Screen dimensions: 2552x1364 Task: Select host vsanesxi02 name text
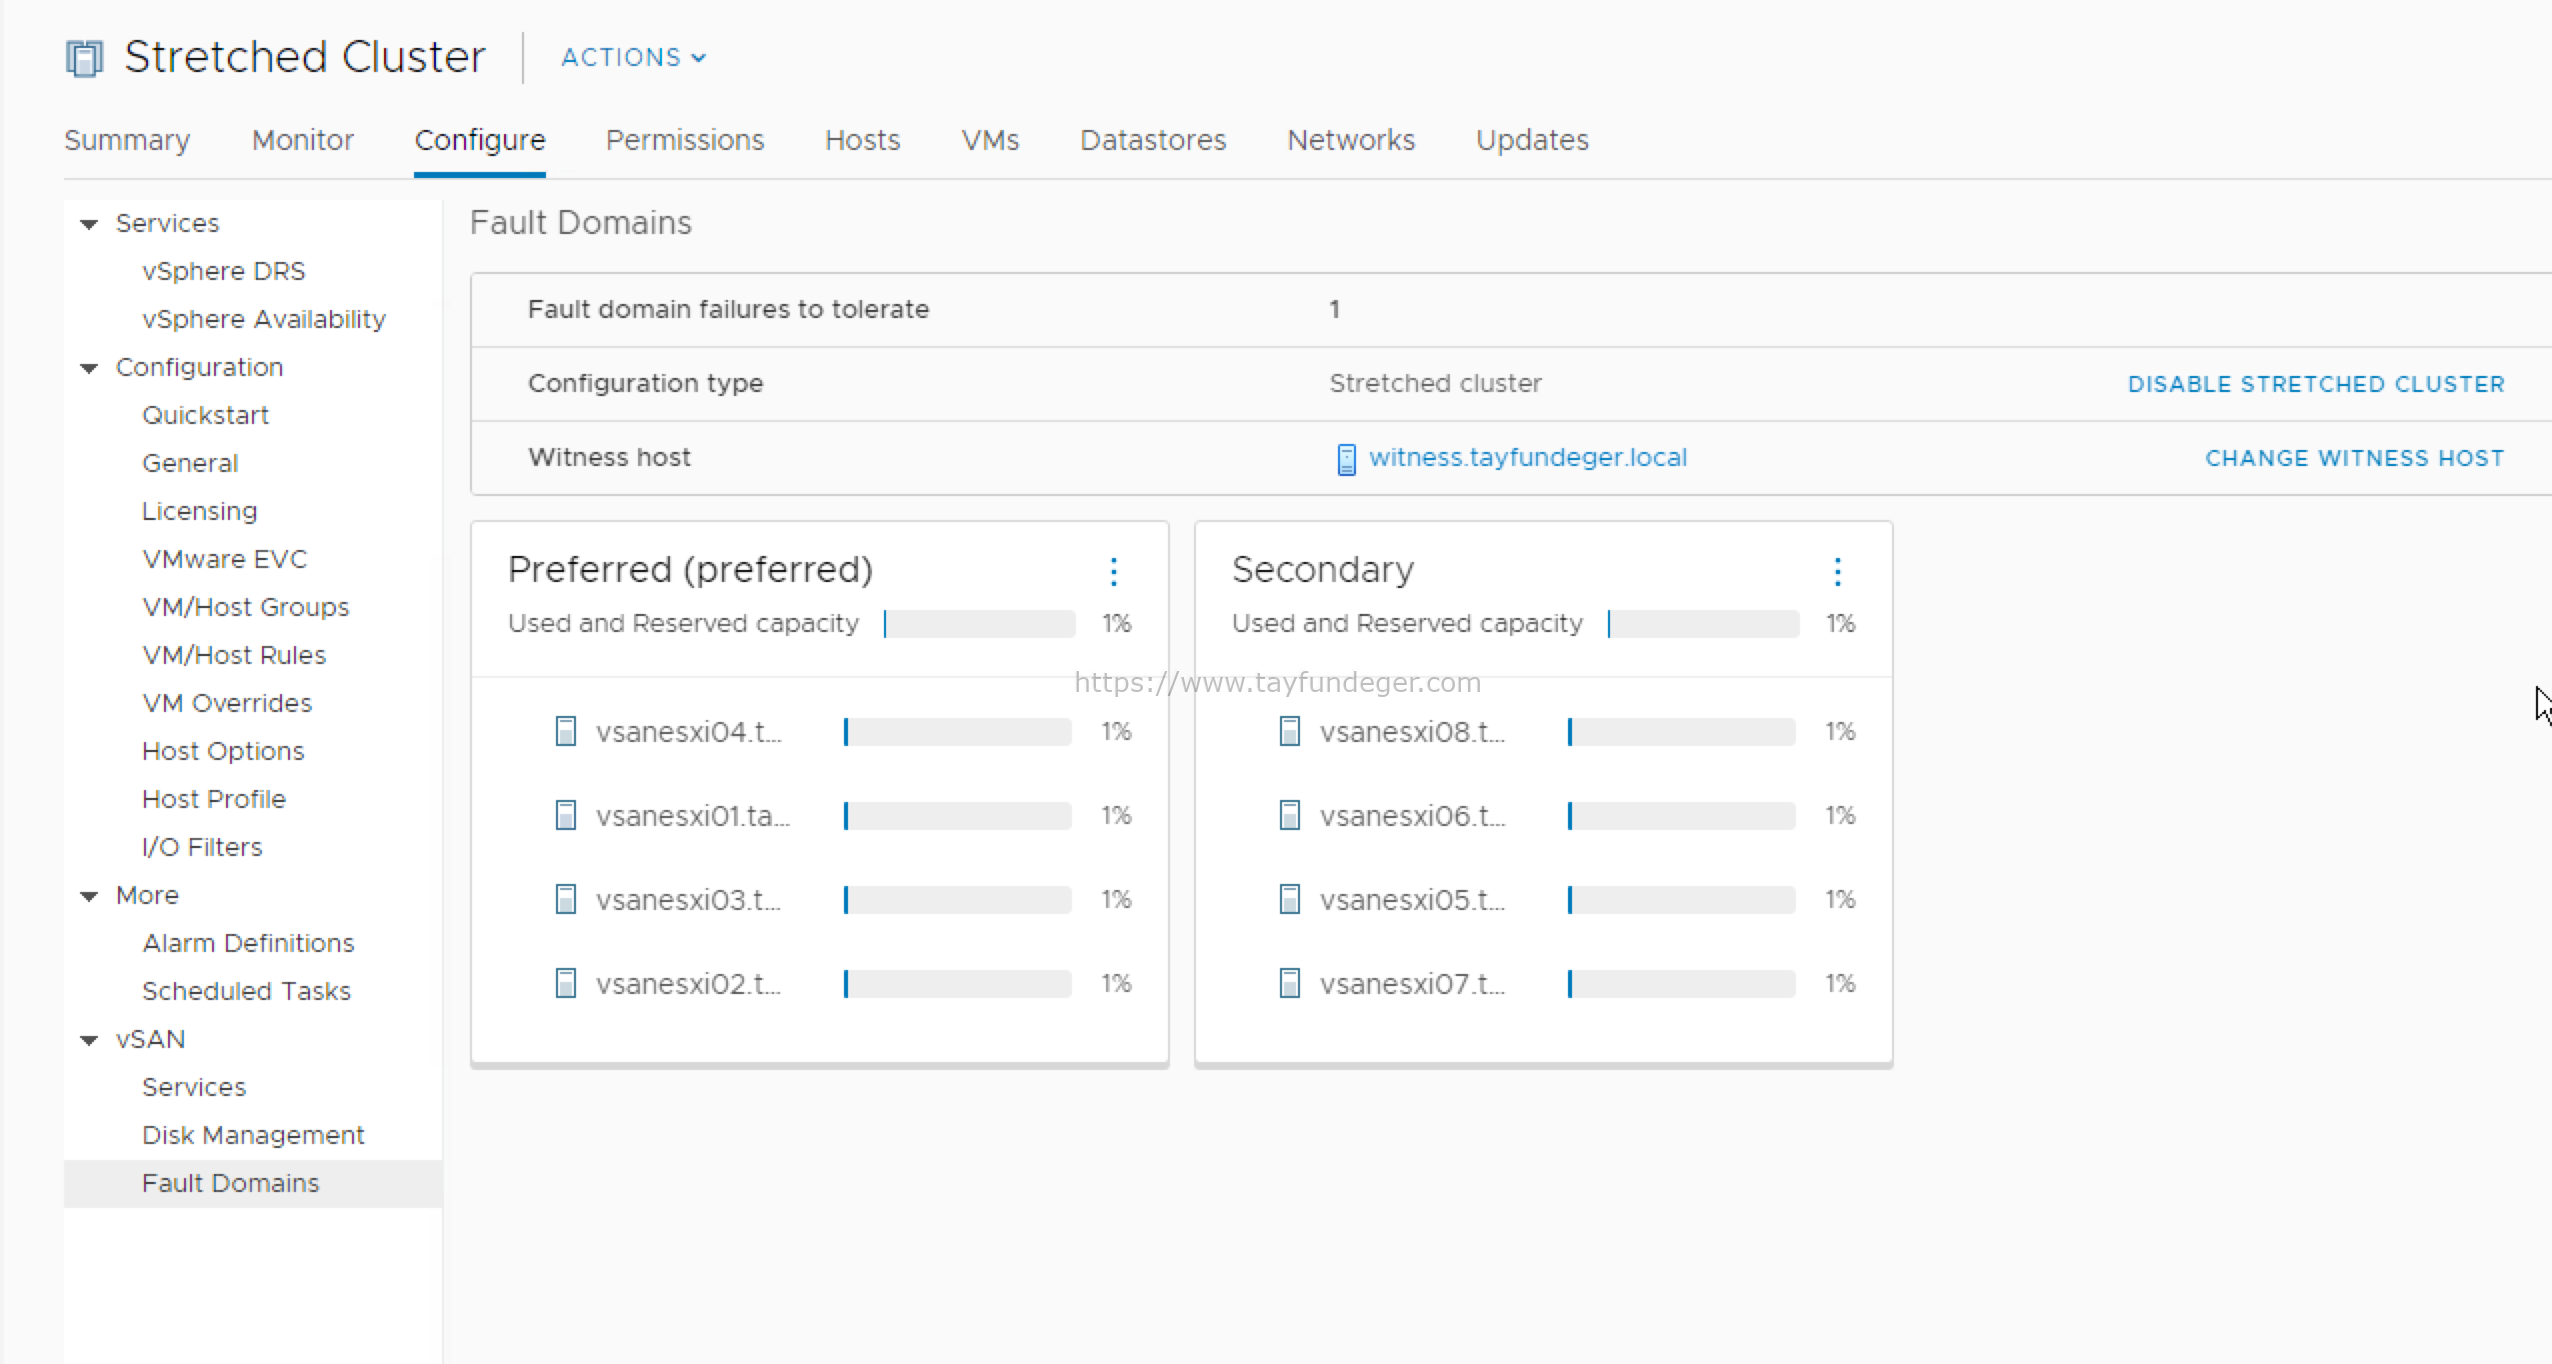pos(689,984)
